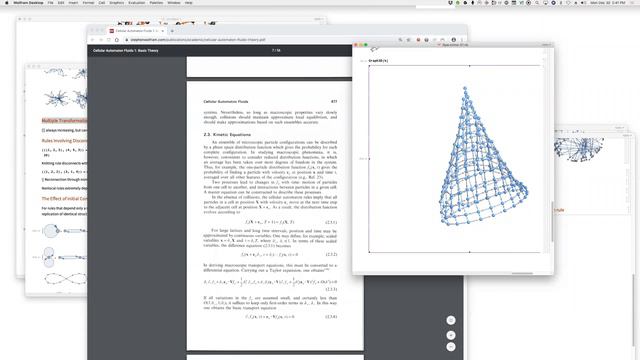Click the orange text in right background notebook
The image size is (640, 360).
pos(559,210)
